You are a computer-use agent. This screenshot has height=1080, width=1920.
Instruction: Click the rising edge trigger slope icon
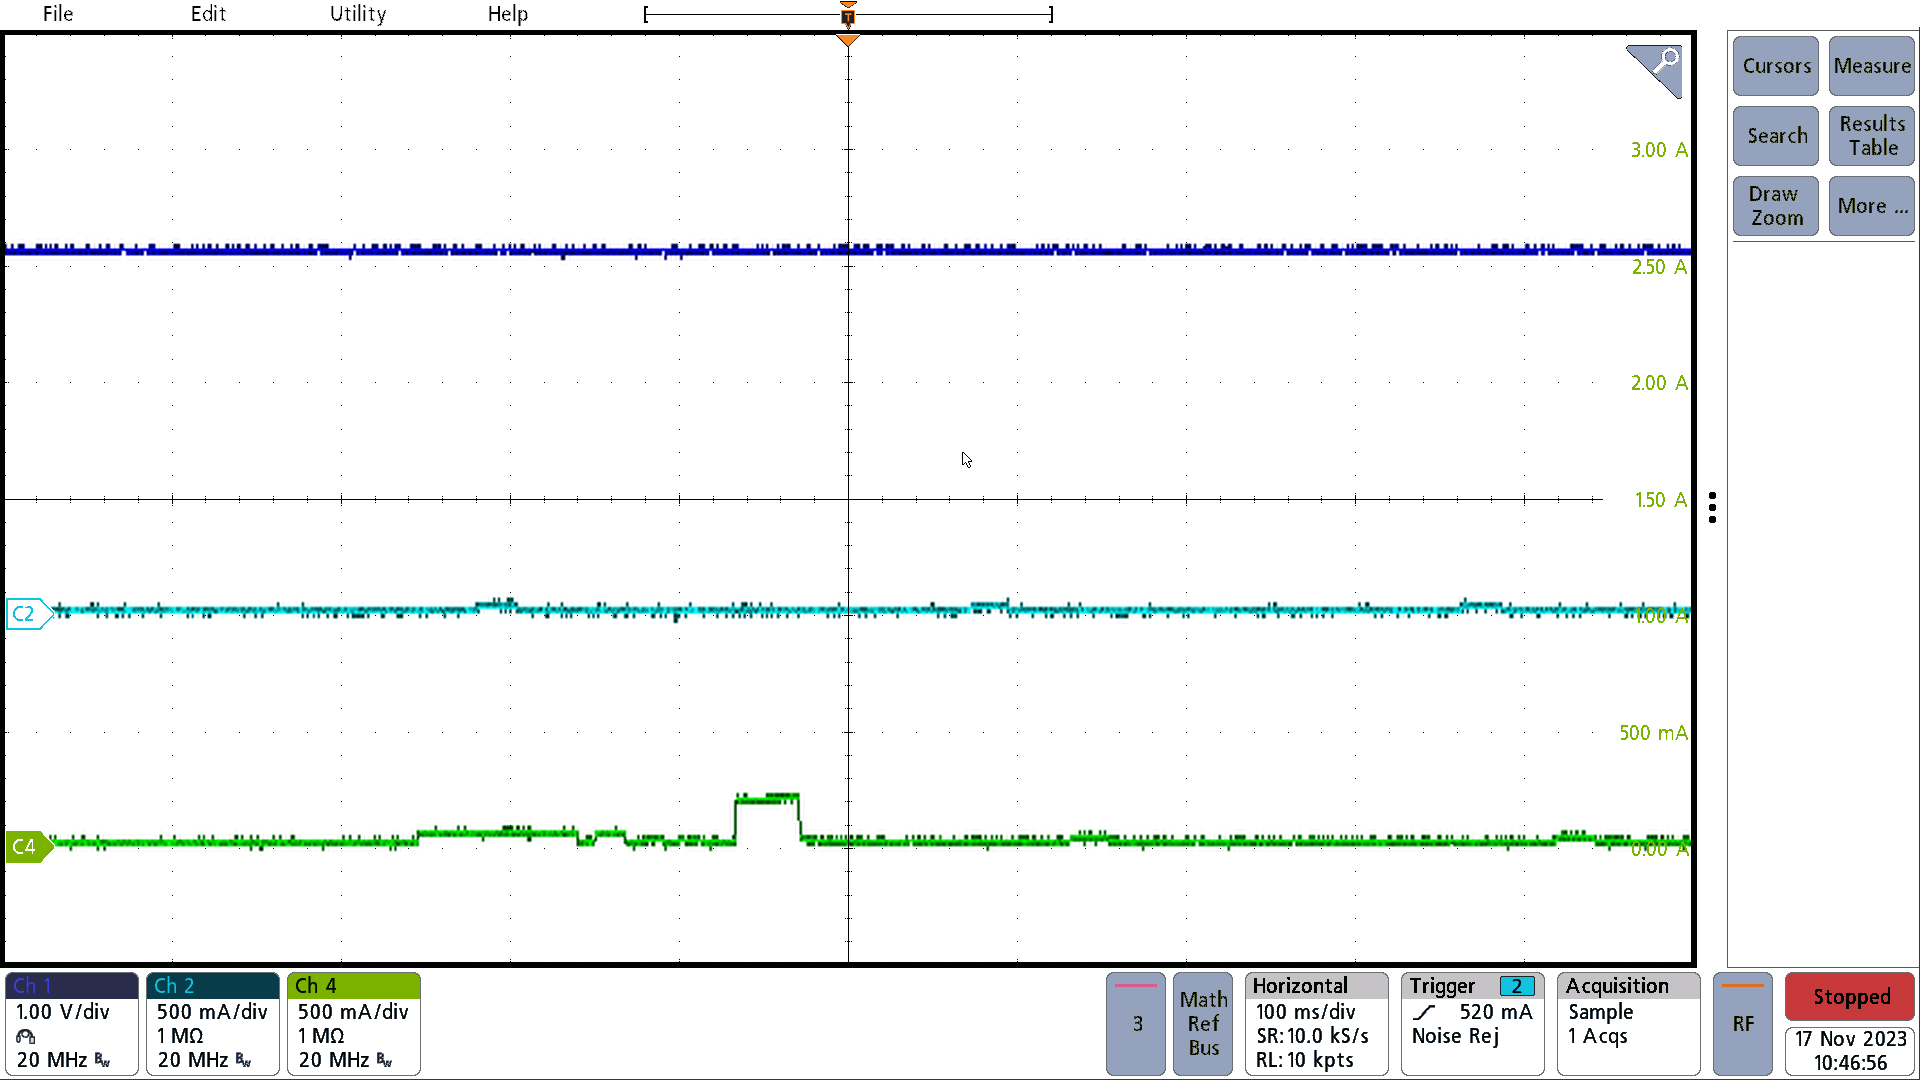coord(1425,1013)
